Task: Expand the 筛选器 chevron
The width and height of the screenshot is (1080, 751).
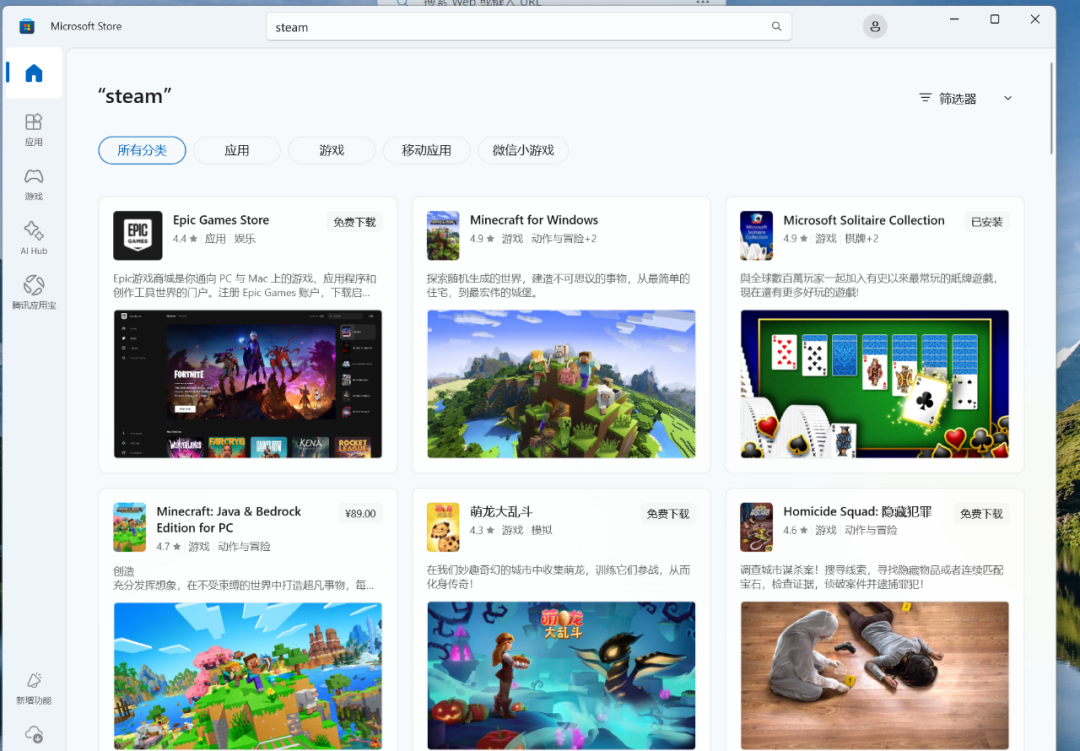Action: click(x=1008, y=98)
